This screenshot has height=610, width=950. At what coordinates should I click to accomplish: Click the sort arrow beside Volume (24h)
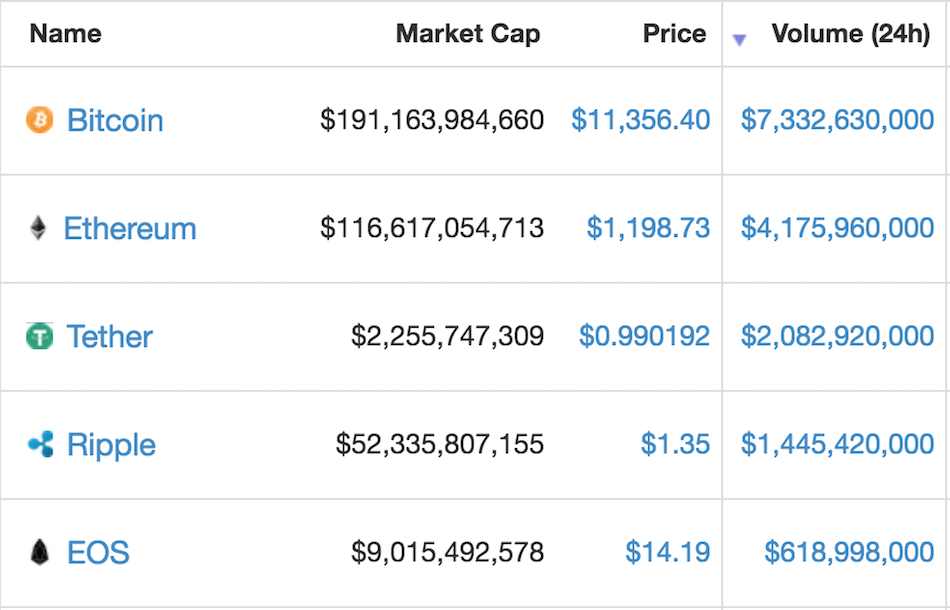coord(740,39)
